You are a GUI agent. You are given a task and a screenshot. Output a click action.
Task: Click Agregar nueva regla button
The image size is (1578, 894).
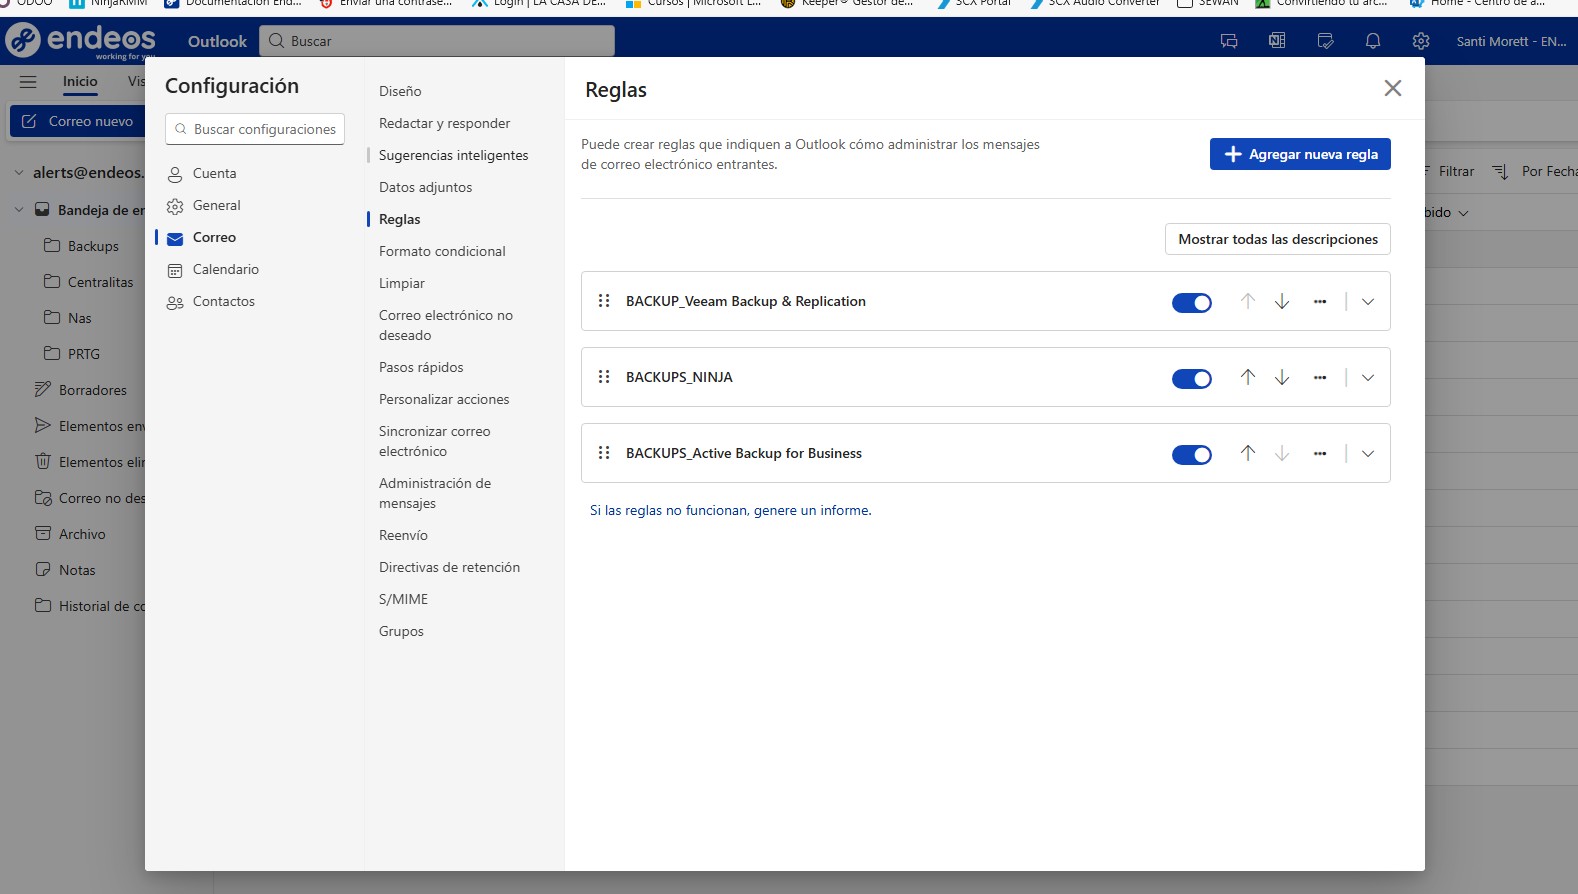1299,154
